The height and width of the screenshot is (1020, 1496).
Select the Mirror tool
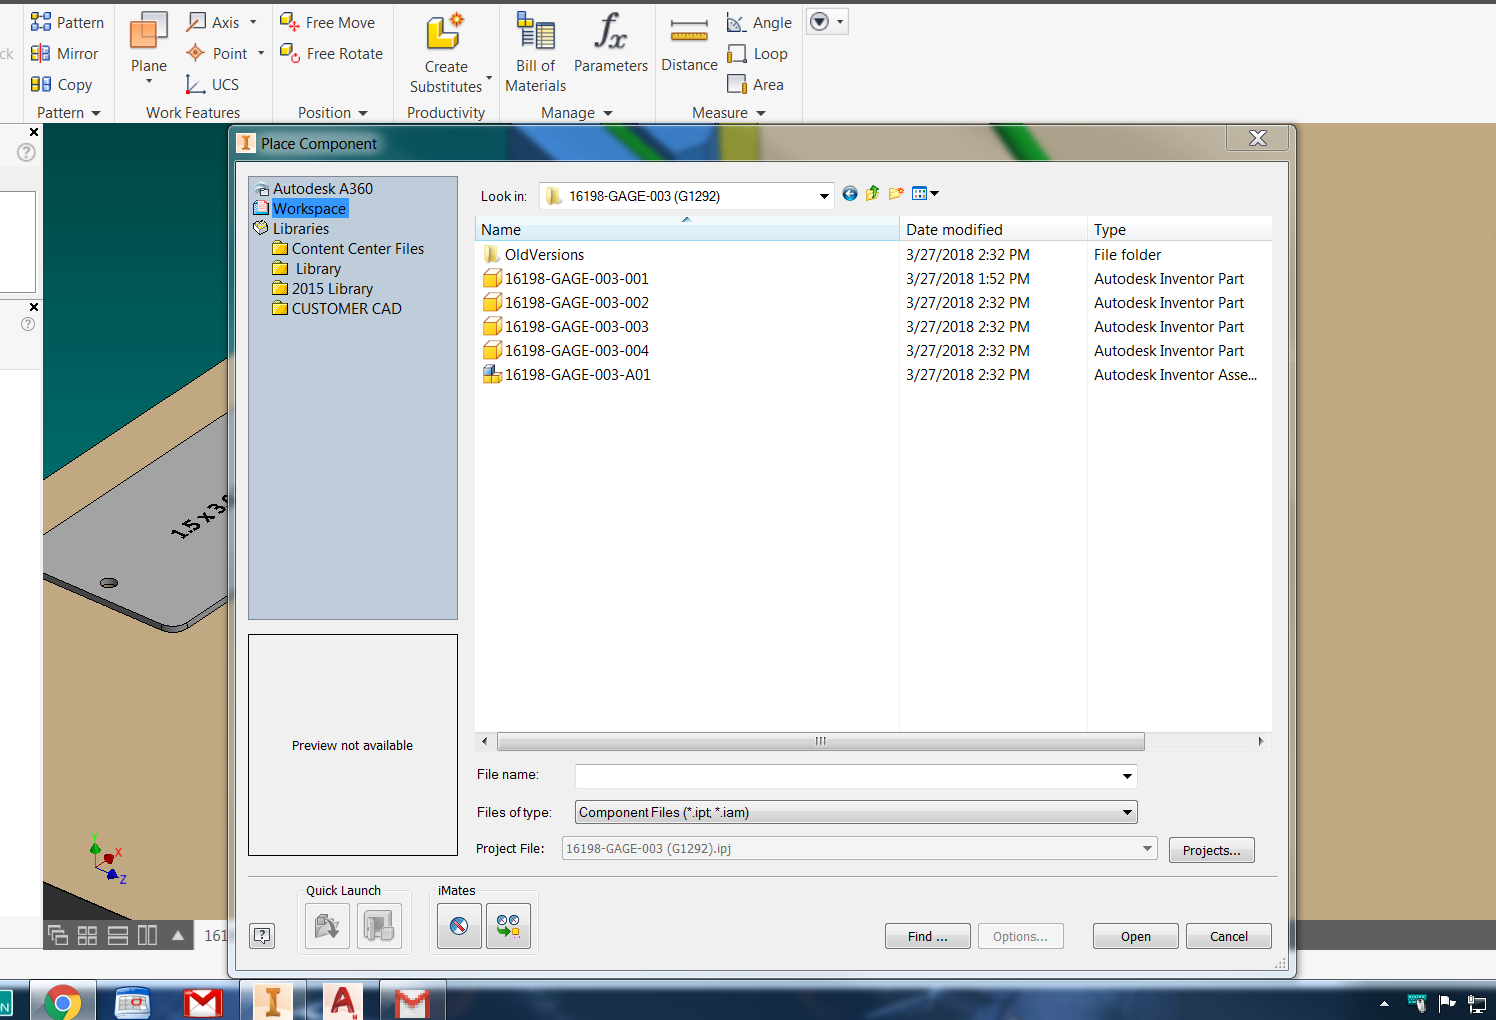66,53
